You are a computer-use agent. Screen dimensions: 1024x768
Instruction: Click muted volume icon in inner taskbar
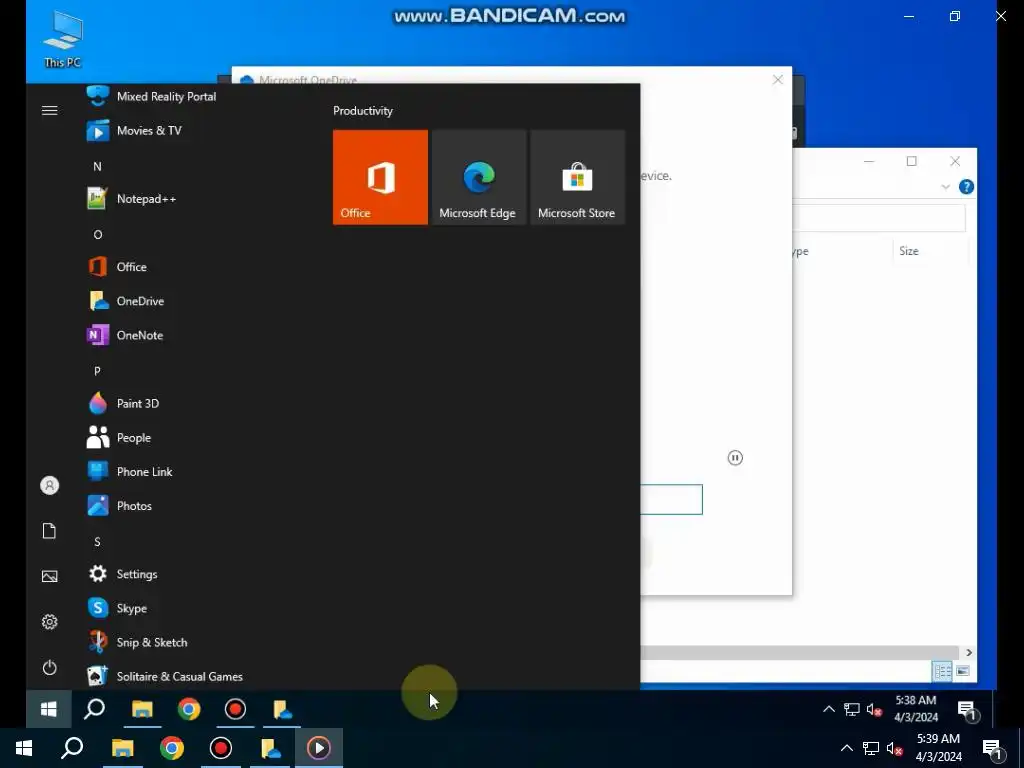coord(874,709)
